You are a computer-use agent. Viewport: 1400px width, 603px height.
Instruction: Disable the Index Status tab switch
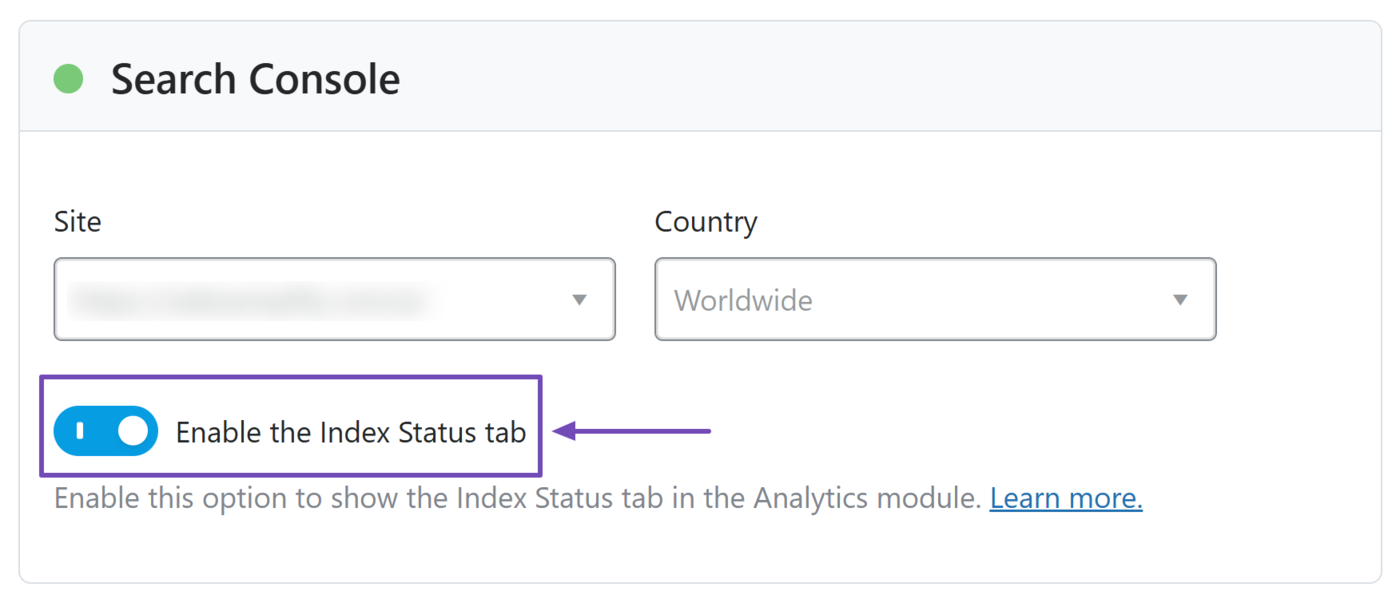click(106, 431)
